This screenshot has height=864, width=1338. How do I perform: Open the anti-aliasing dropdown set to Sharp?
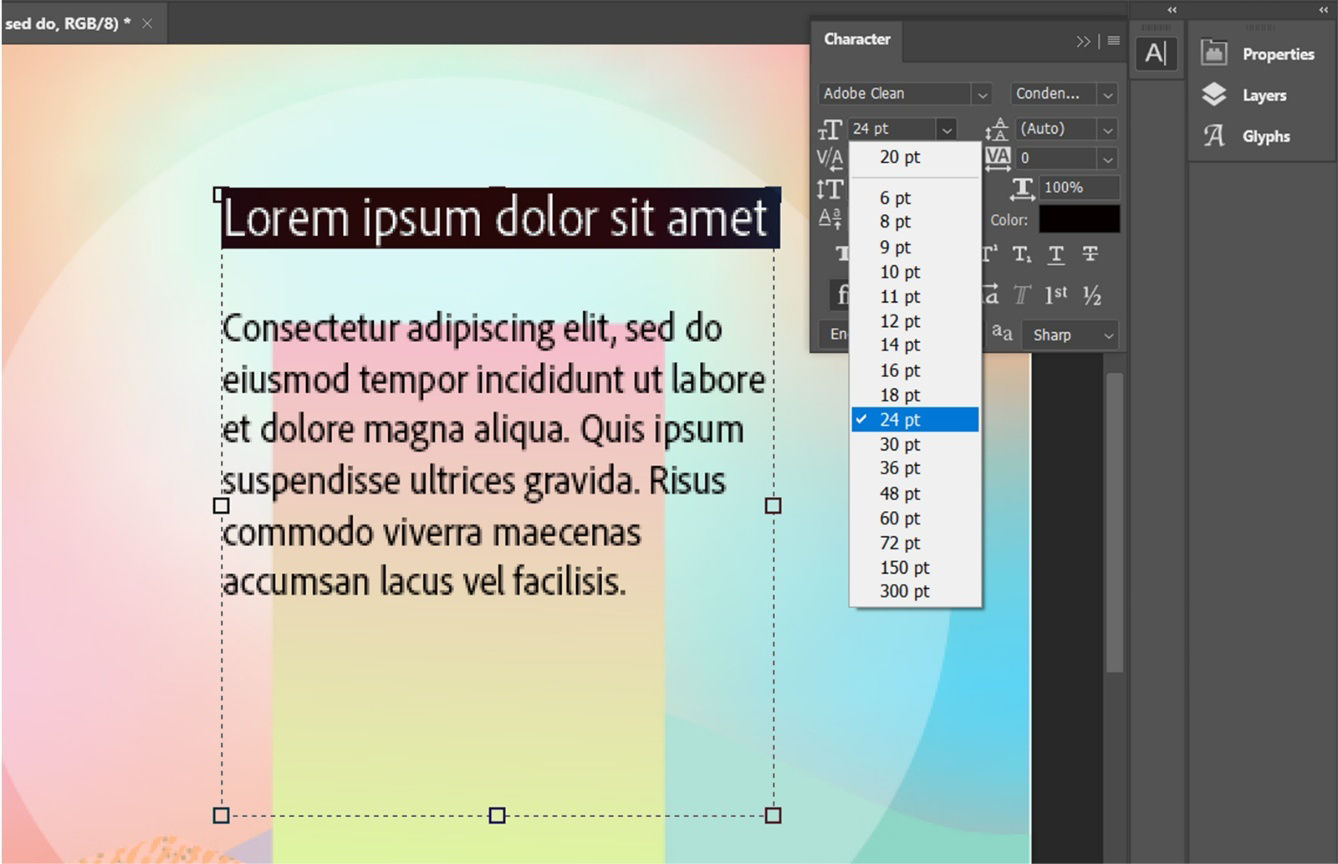tap(1070, 335)
